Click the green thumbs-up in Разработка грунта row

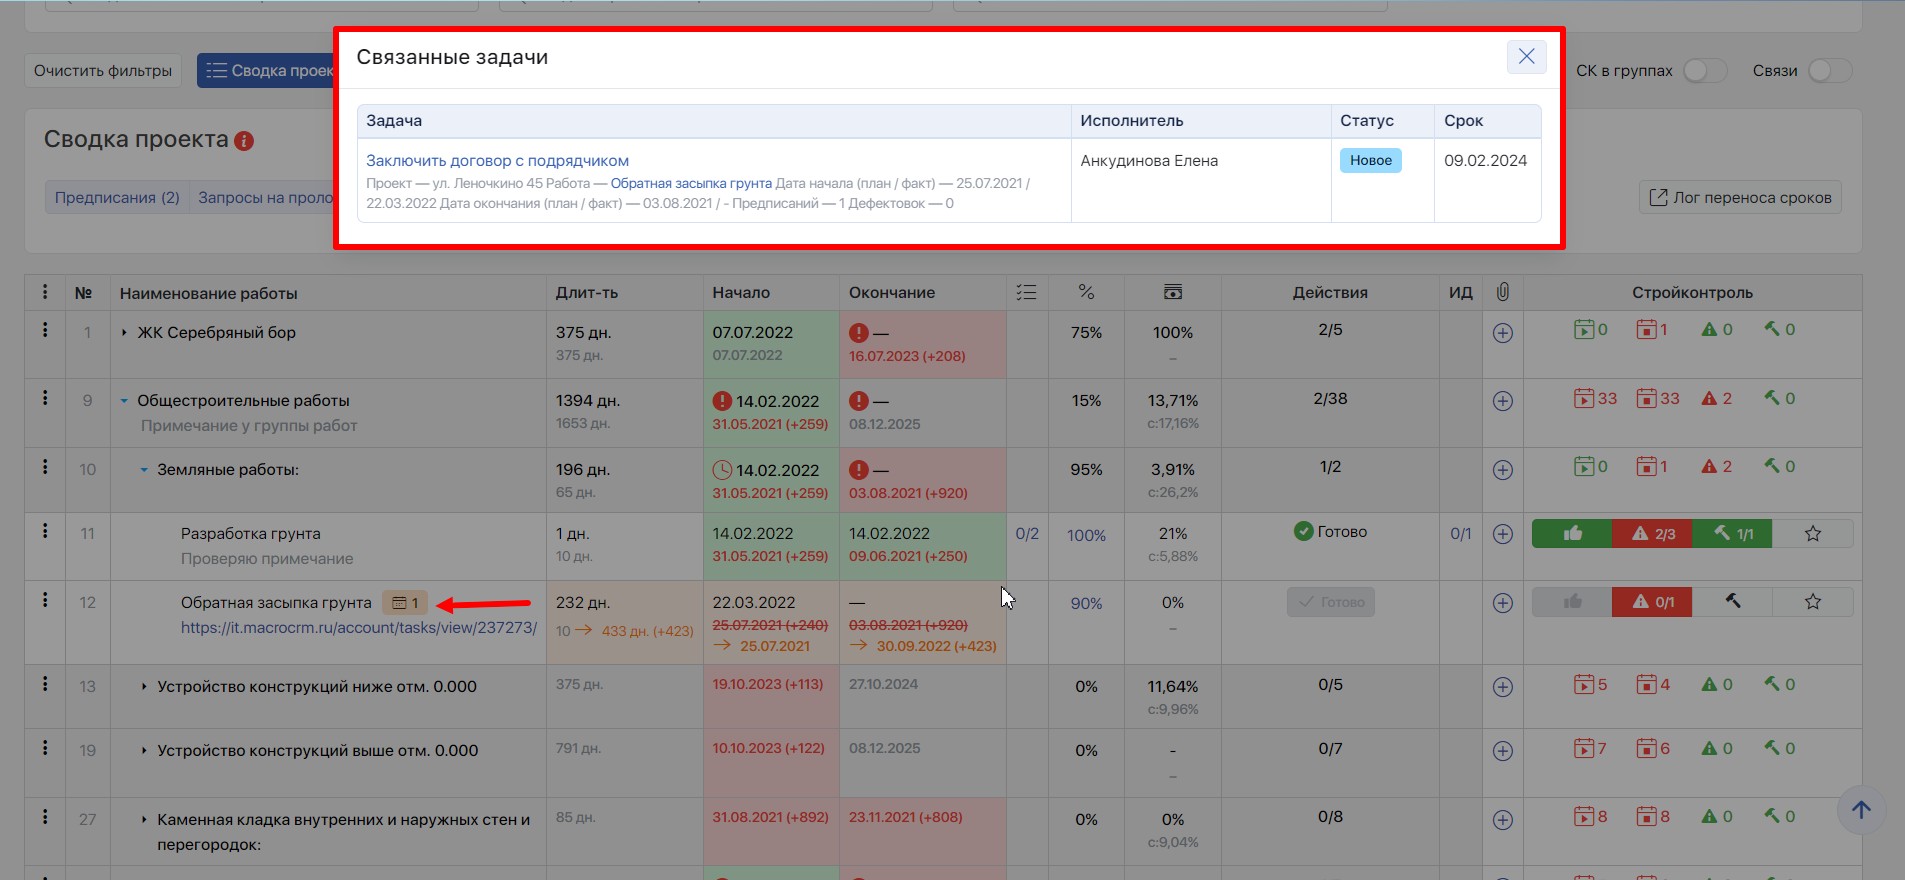(x=1572, y=534)
